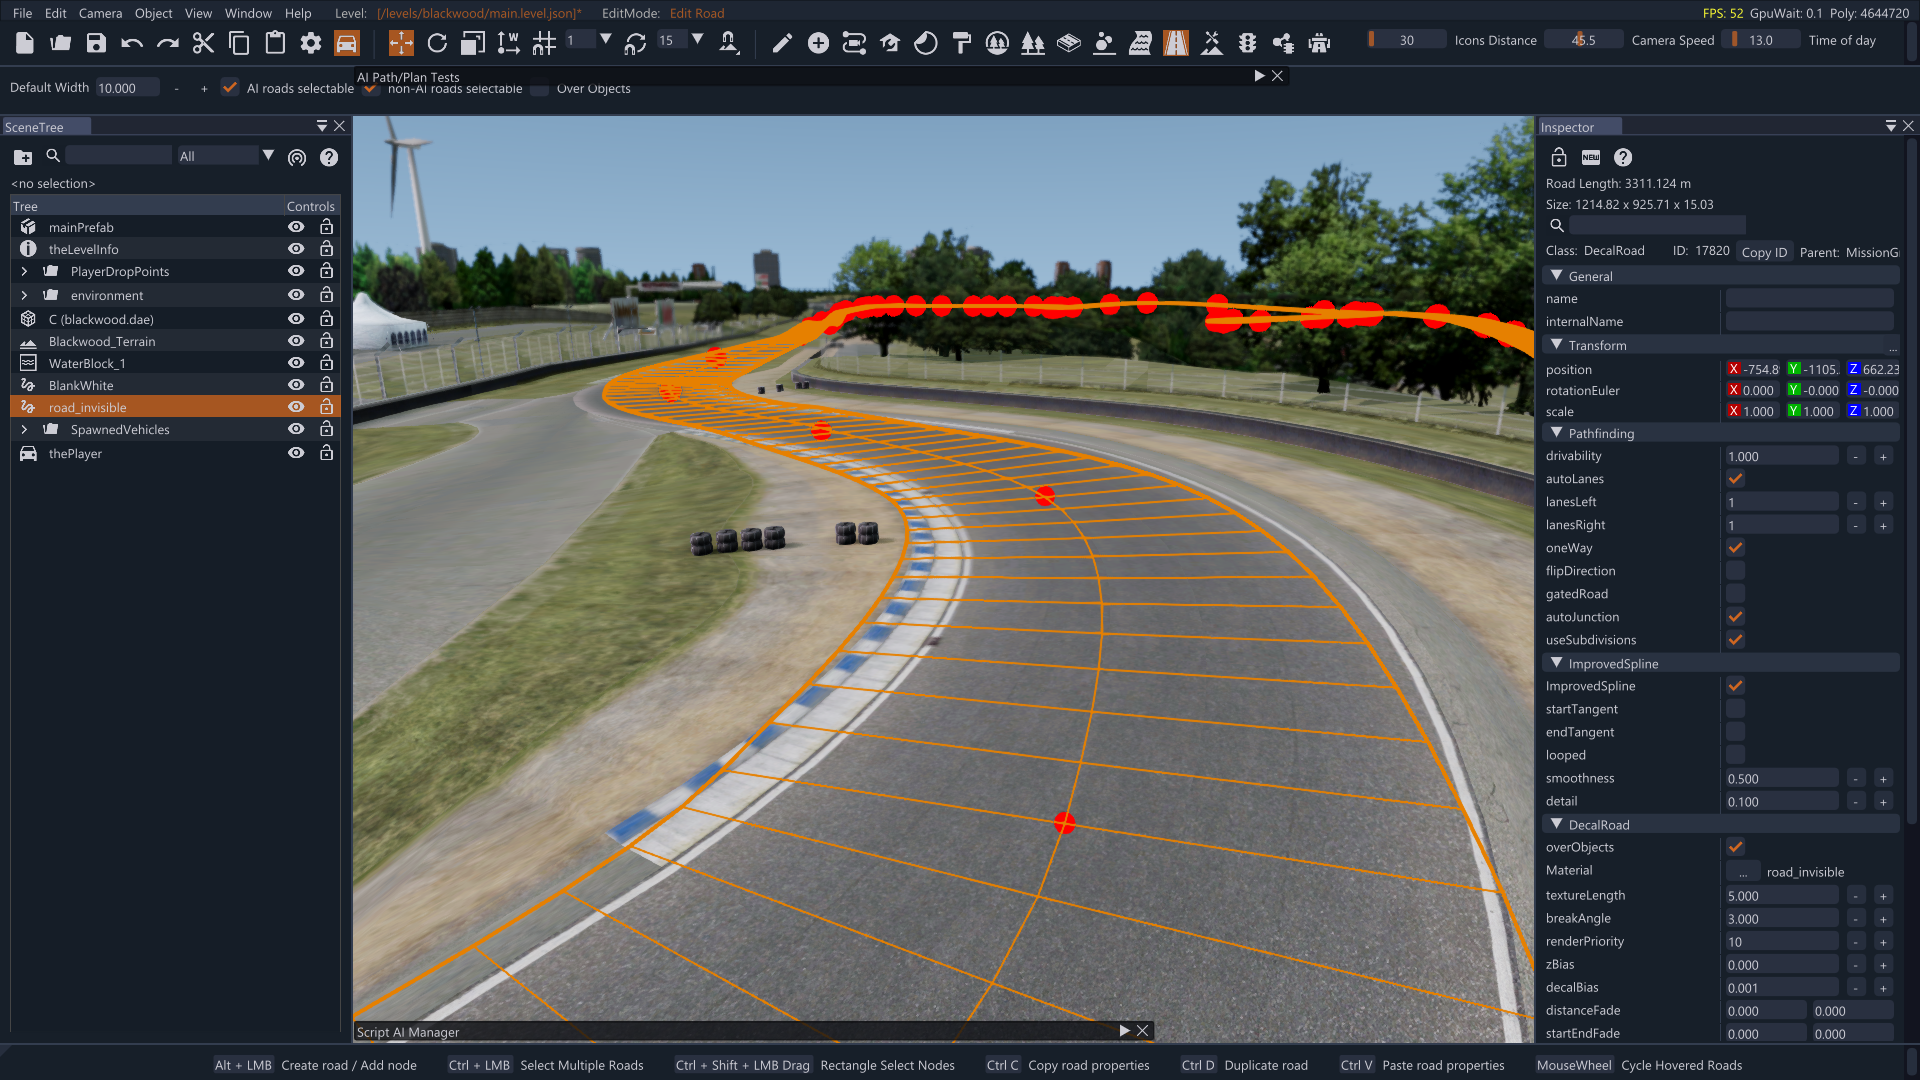Open the Camera menu
Viewport: 1920px width, 1080px height.
100,13
